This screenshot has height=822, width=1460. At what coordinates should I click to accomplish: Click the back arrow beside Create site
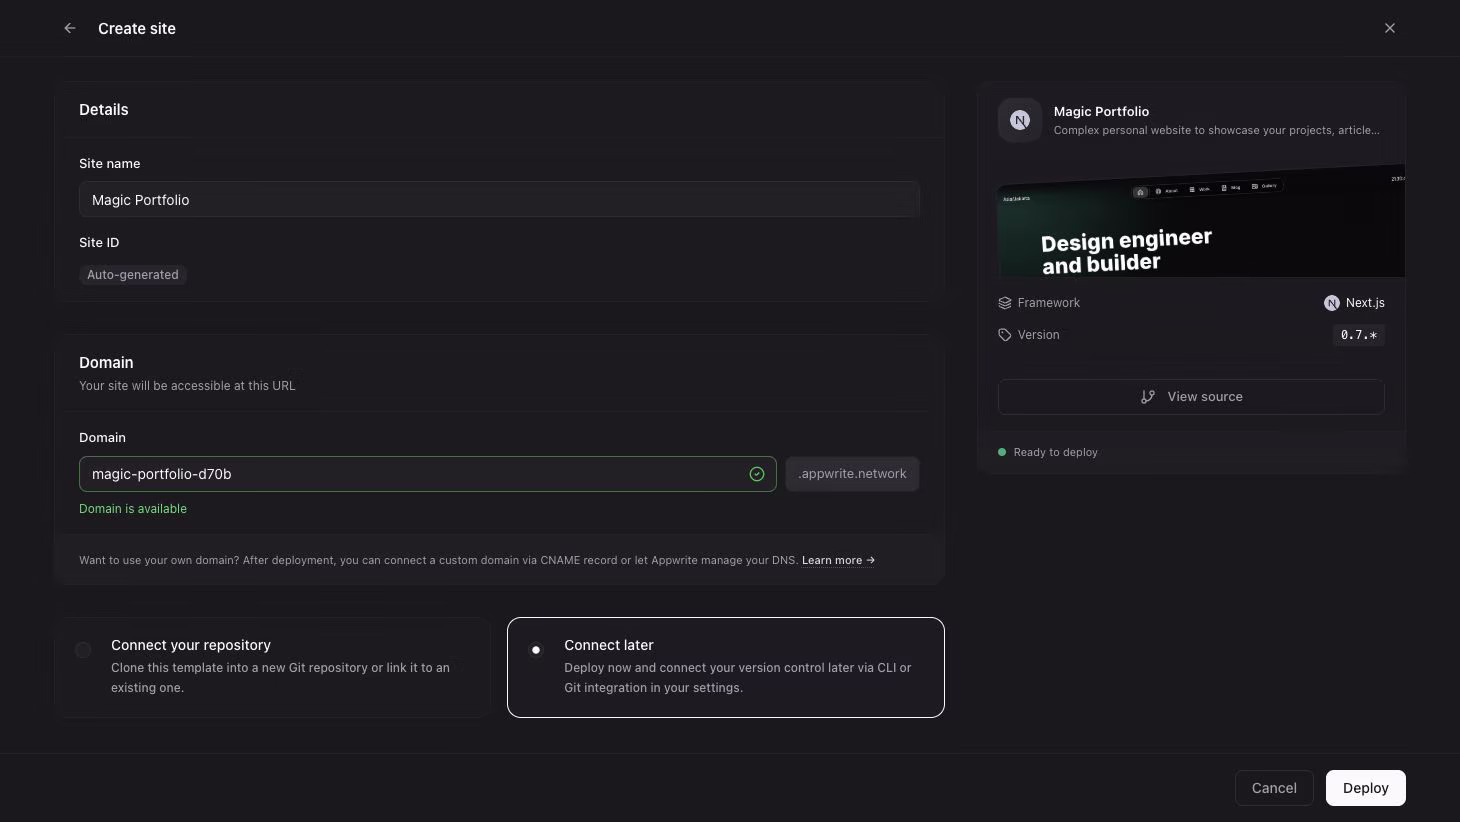pyautogui.click(x=70, y=28)
